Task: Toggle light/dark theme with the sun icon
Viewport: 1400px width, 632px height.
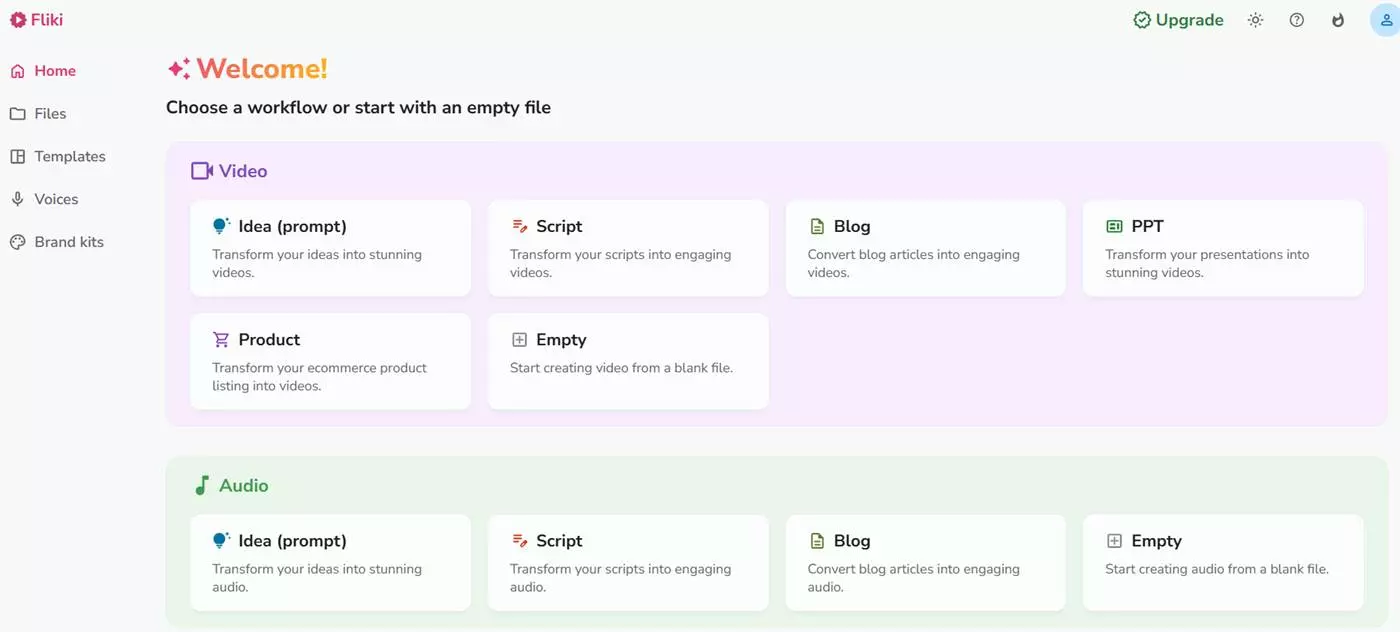Action: [x=1255, y=19]
